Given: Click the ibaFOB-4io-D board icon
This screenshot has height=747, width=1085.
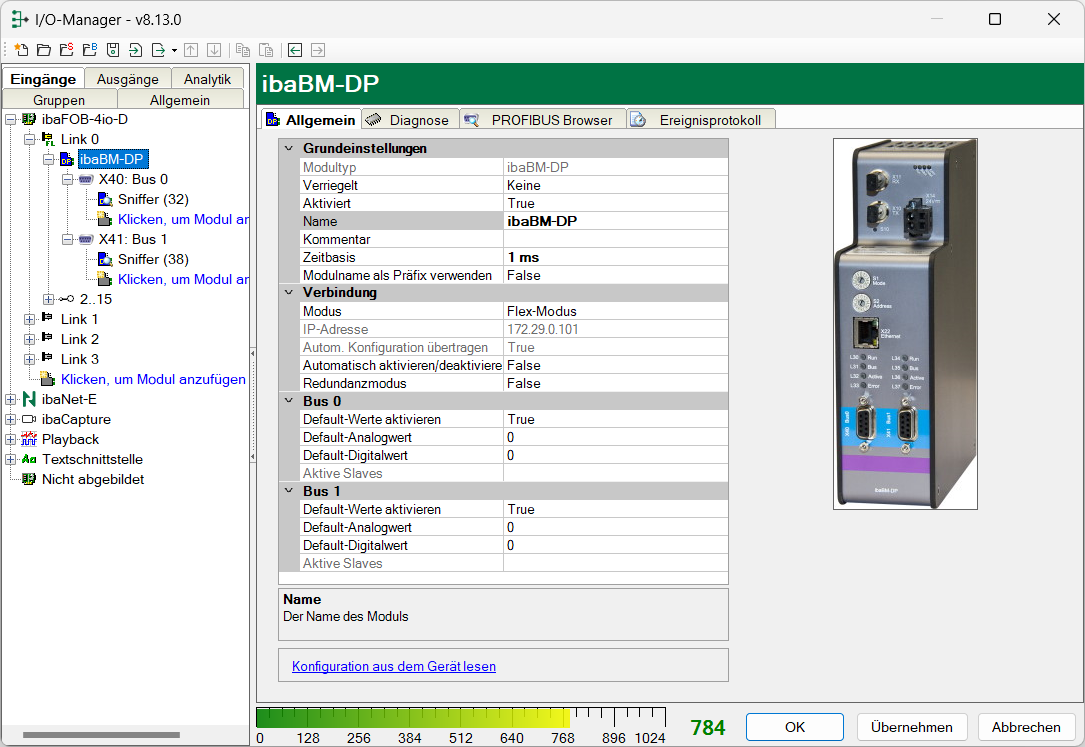Looking at the screenshot, I should tap(29, 120).
